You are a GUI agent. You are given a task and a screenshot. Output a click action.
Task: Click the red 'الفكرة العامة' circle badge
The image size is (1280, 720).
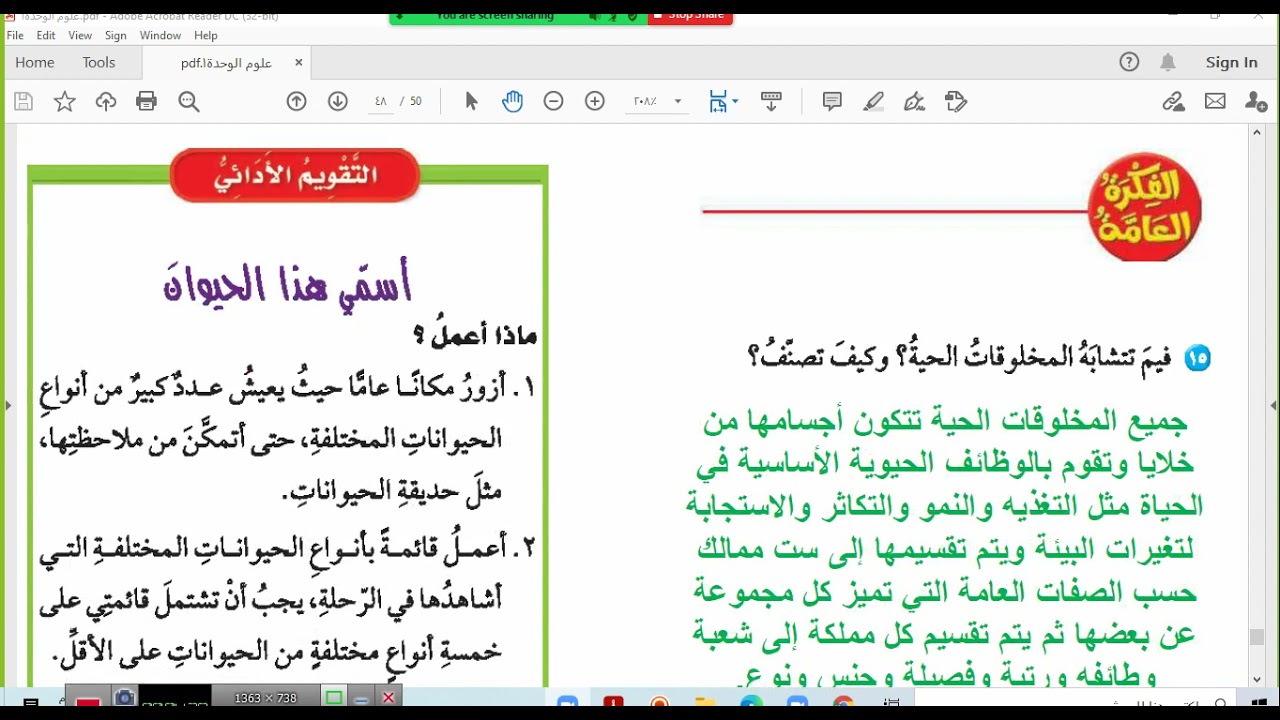click(1144, 208)
